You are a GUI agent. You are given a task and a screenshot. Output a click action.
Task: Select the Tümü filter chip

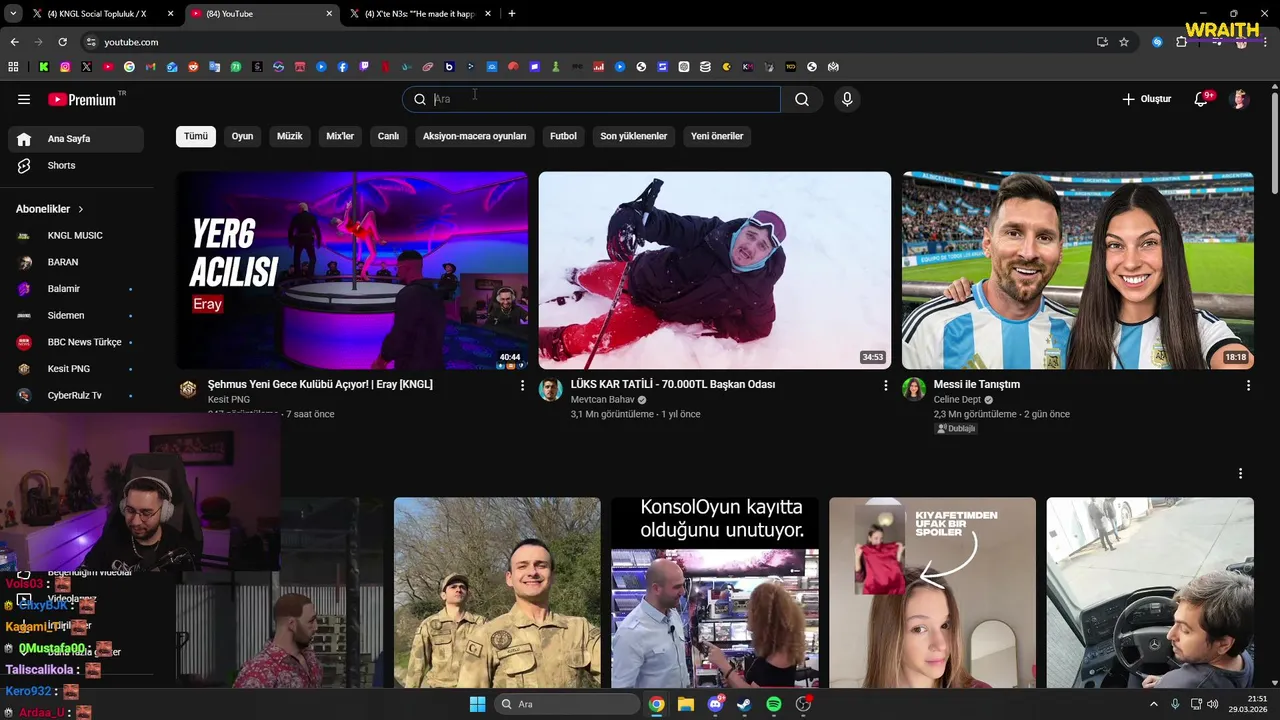tap(196, 136)
